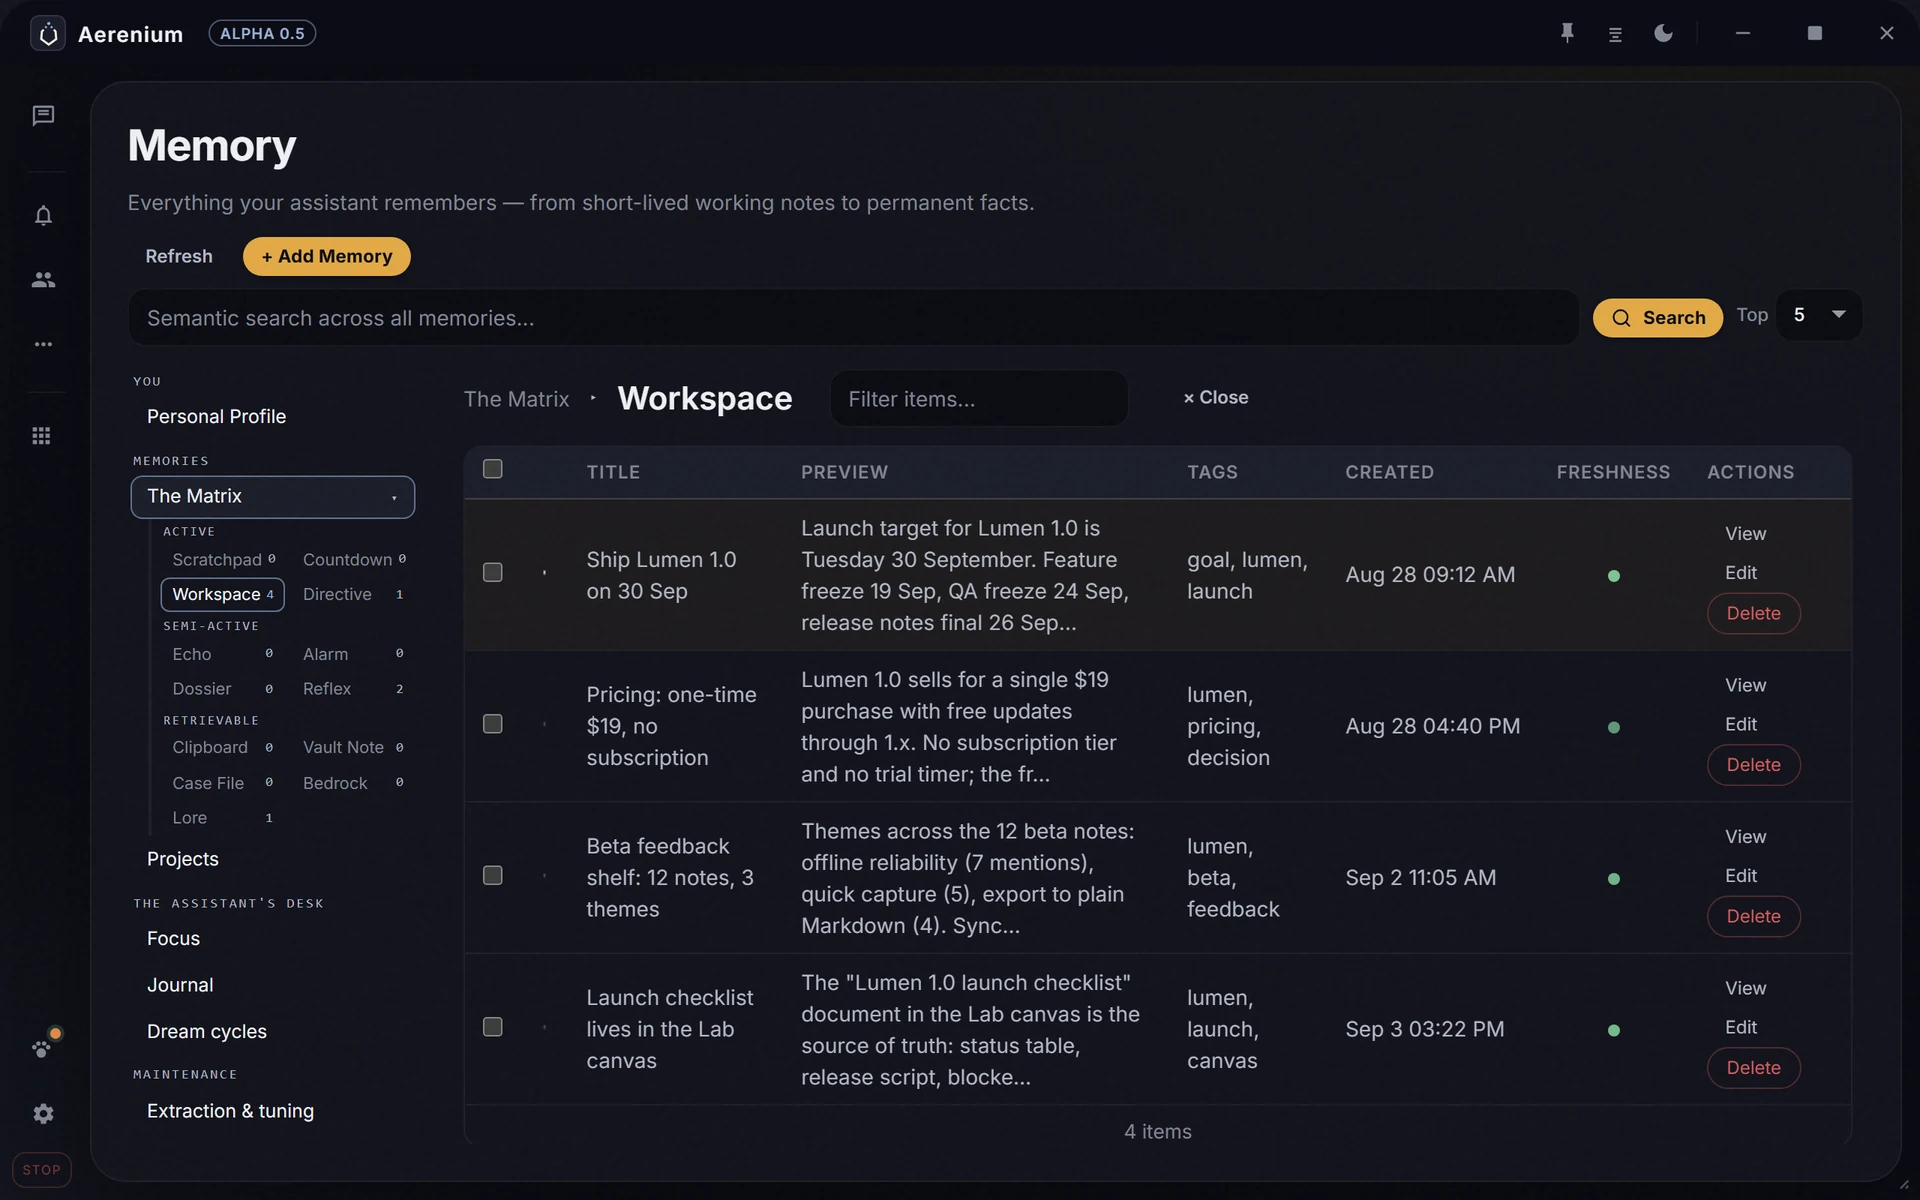
Task: Open the settings gear icon
Action: pos(43,1114)
